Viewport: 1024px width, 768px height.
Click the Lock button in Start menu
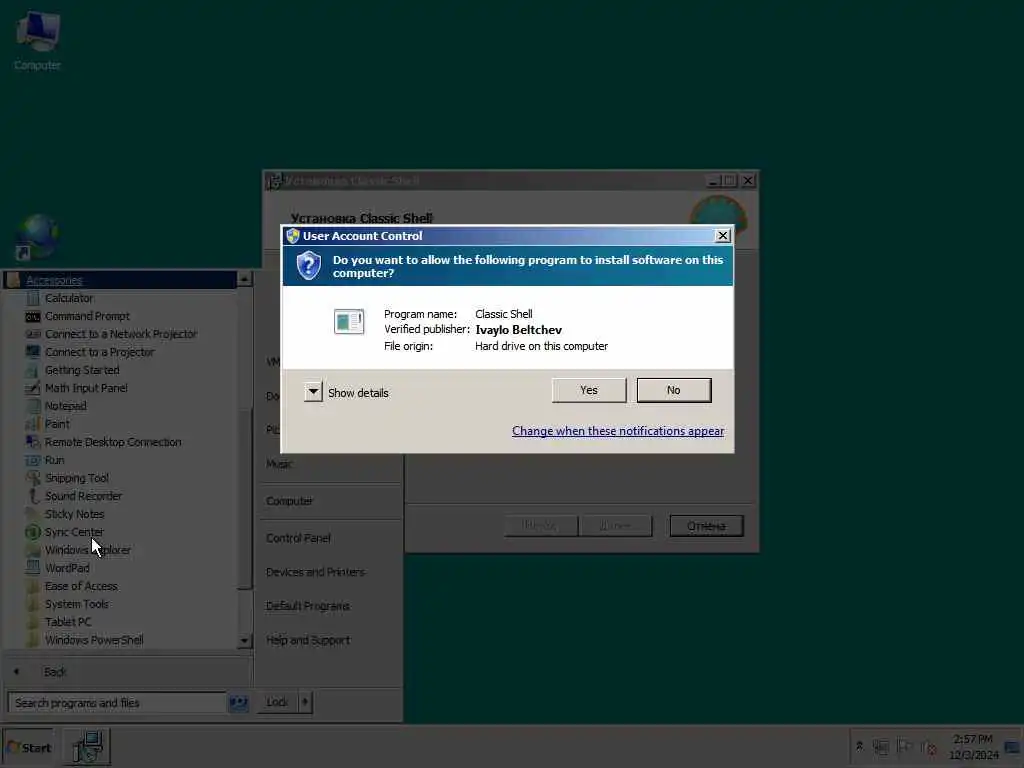pyautogui.click(x=278, y=702)
